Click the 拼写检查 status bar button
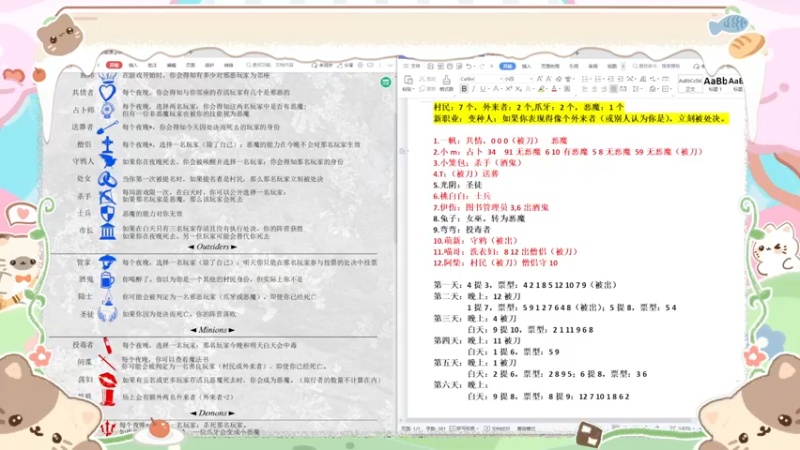The image size is (800, 450). (465, 429)
